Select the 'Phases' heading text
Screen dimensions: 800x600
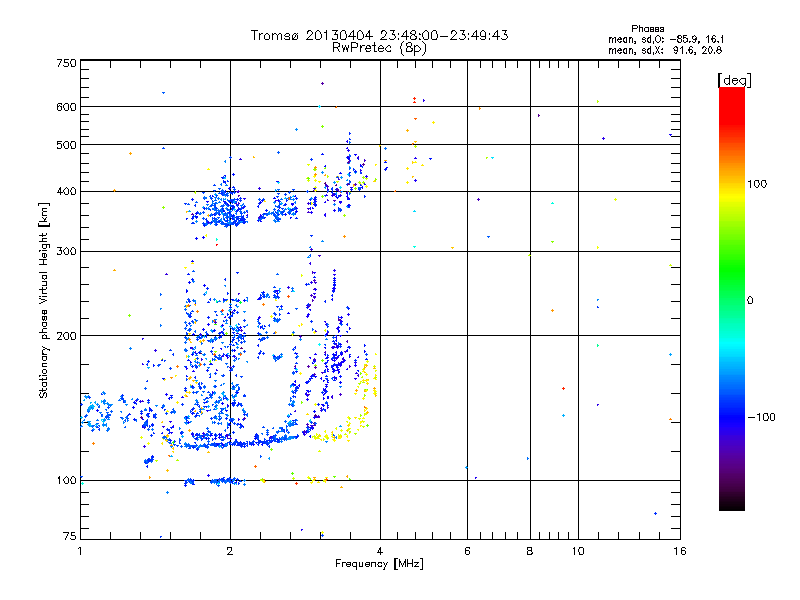point(647,29)
